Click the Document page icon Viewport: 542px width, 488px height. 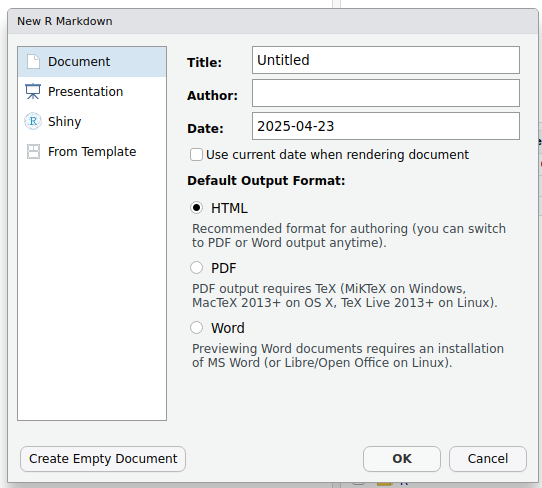click(33, 62)
